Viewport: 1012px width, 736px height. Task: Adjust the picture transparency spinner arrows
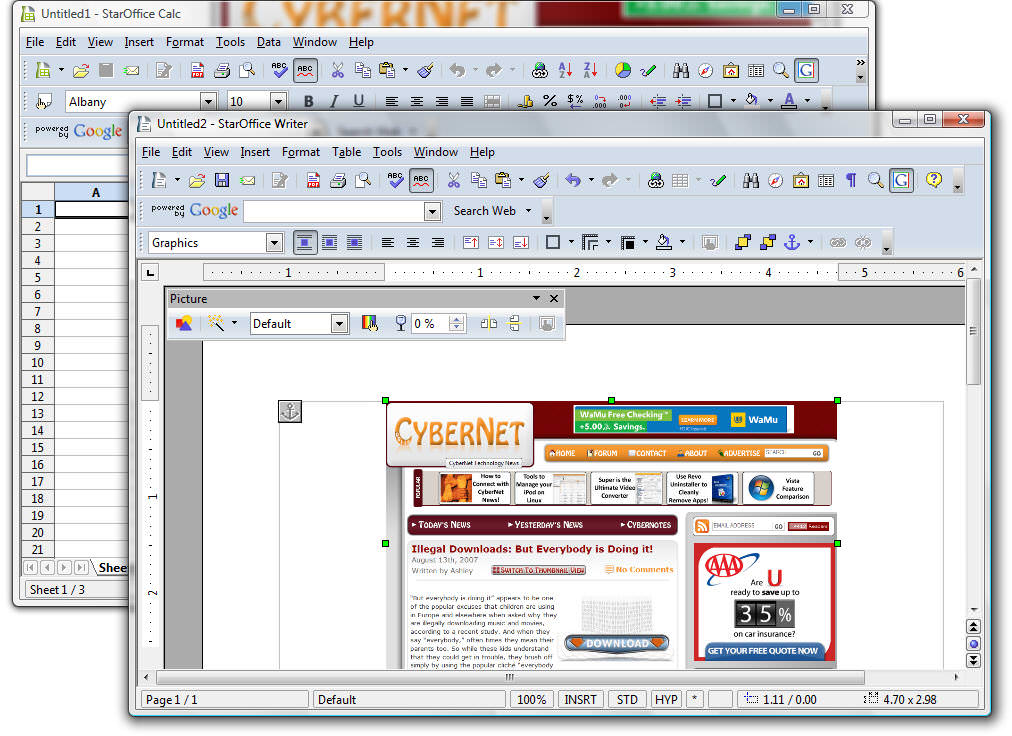(456, 323)
